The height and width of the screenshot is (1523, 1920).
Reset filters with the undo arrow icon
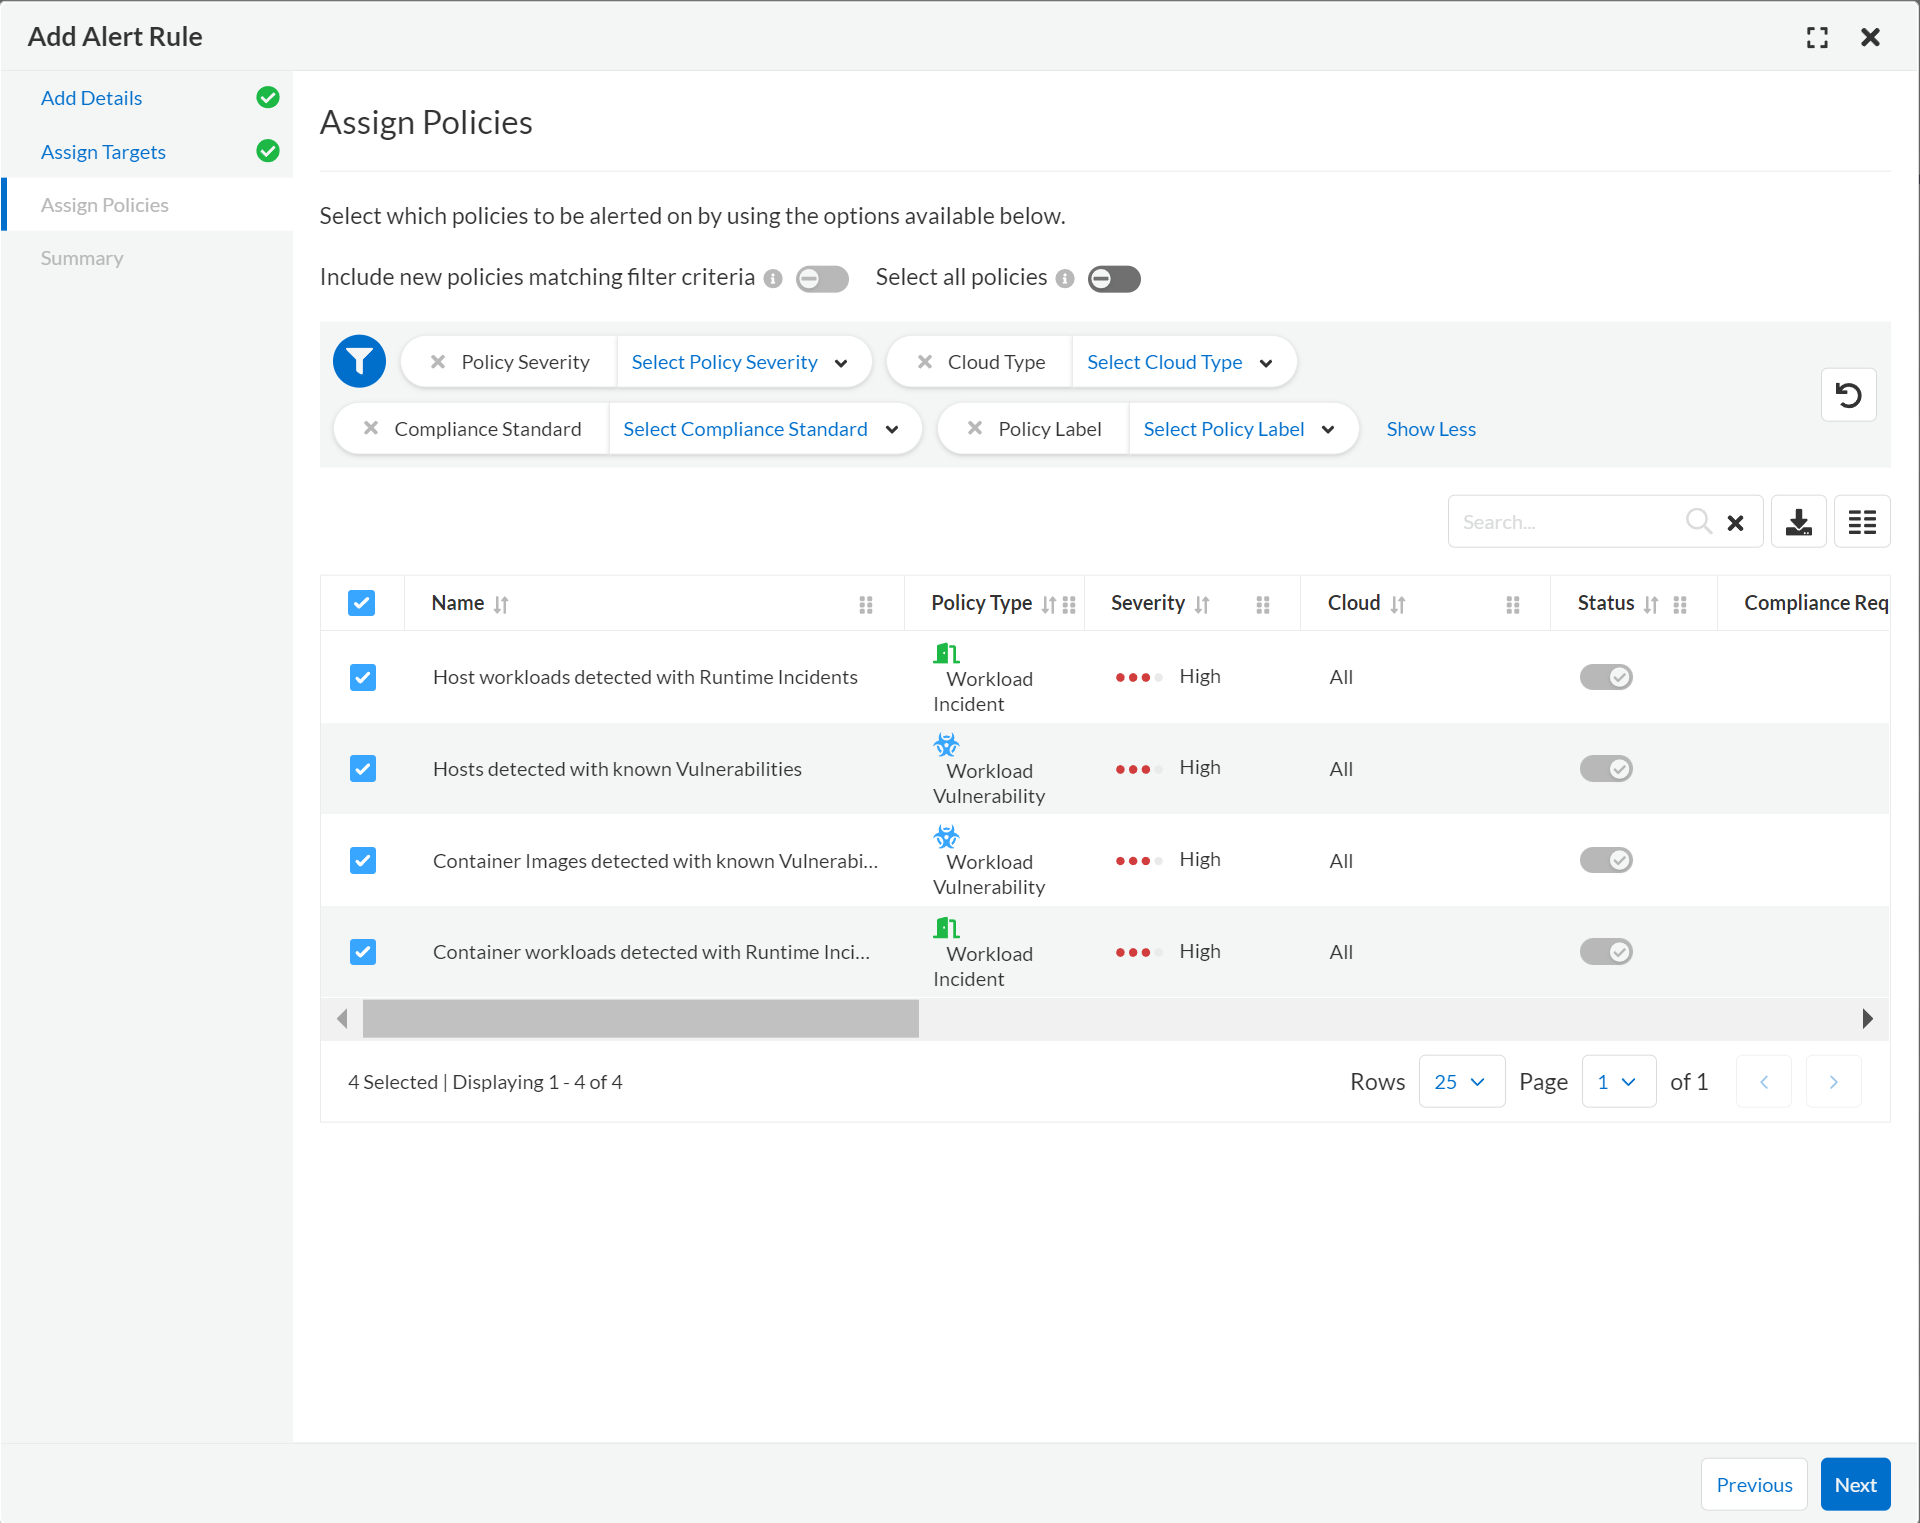click(x=1848, y=395)
